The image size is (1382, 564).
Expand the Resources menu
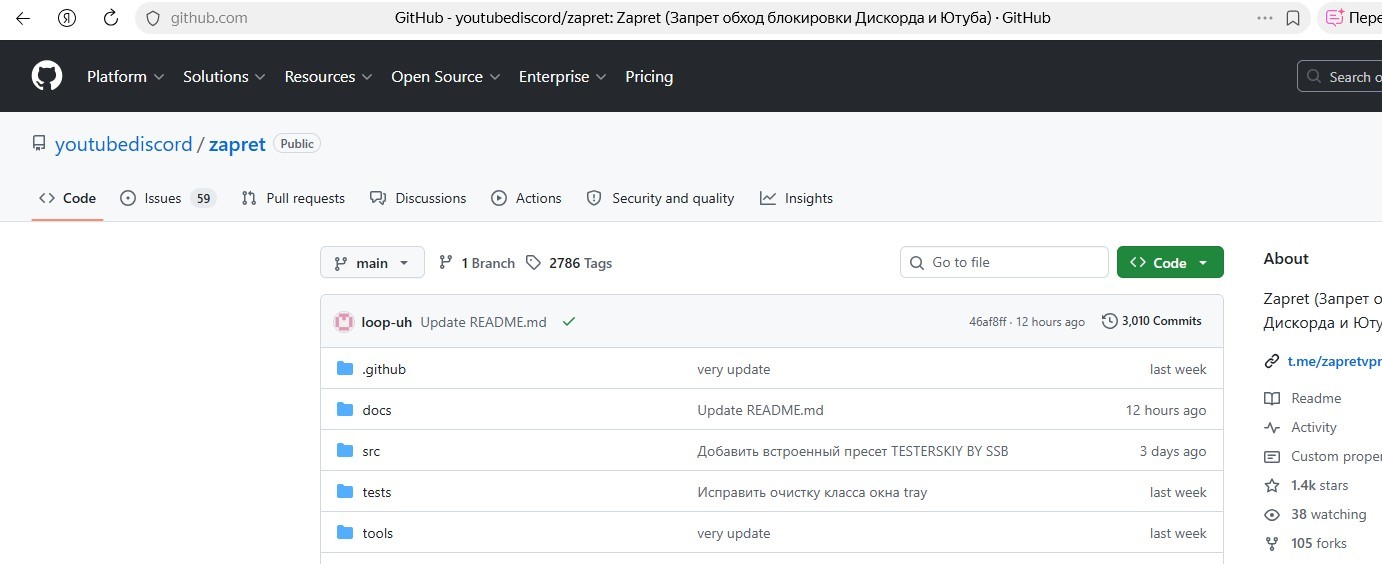pyautogui.click(x=328, y=77)
